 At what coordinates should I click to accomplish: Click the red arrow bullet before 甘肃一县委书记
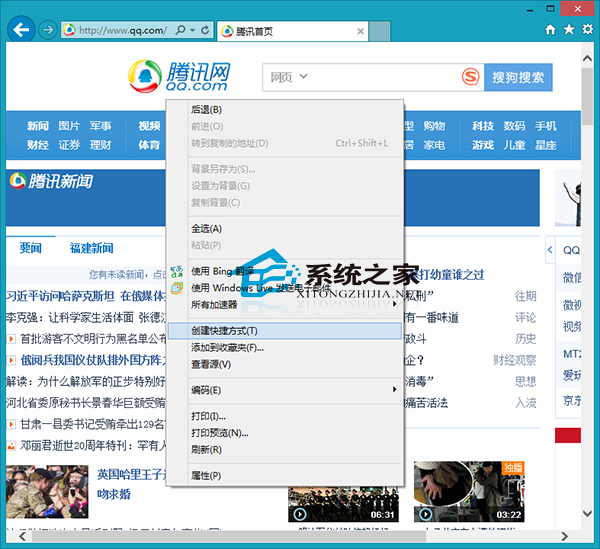(x=11, y=424)
